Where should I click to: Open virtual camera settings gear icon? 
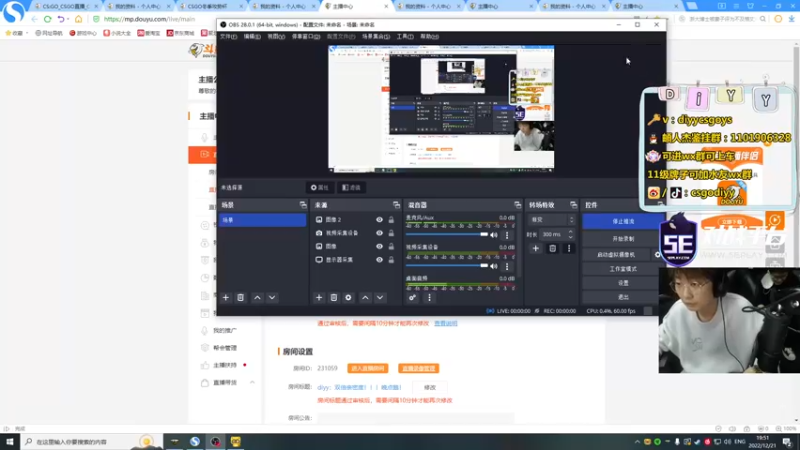(657, 254)
